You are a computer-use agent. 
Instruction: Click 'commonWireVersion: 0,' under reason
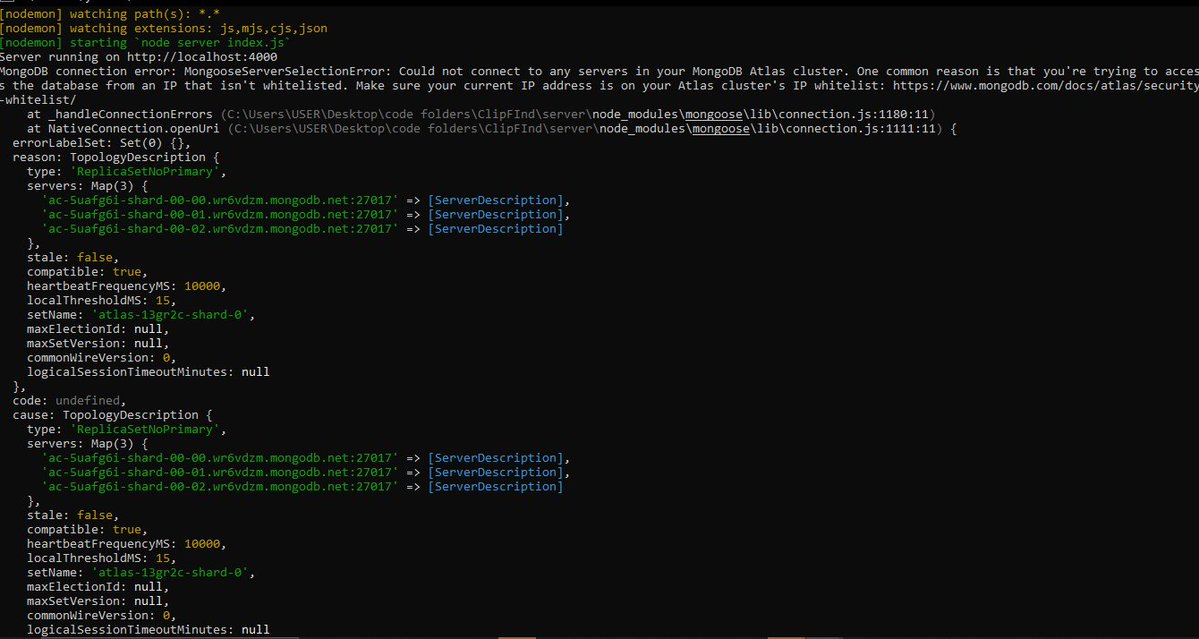pos(102,358)
